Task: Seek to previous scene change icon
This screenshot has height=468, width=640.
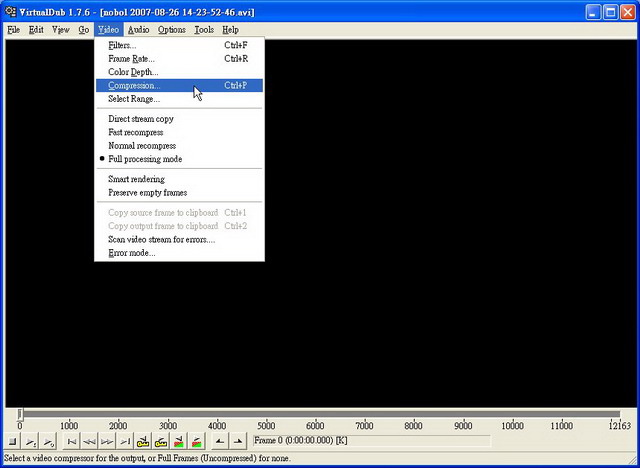Action: click(x=178, y=441)
